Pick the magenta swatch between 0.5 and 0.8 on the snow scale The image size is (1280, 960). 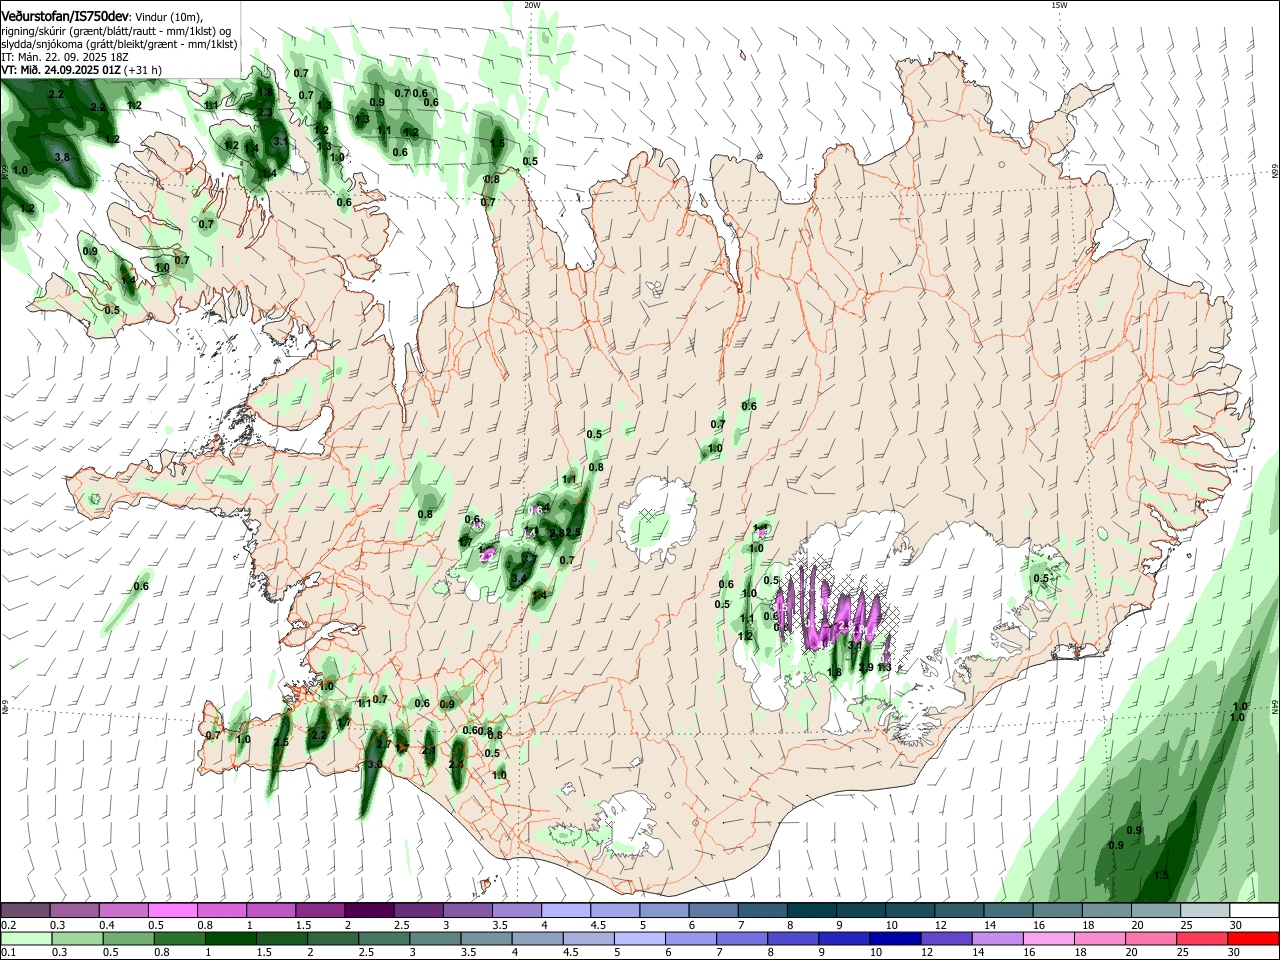172,910
